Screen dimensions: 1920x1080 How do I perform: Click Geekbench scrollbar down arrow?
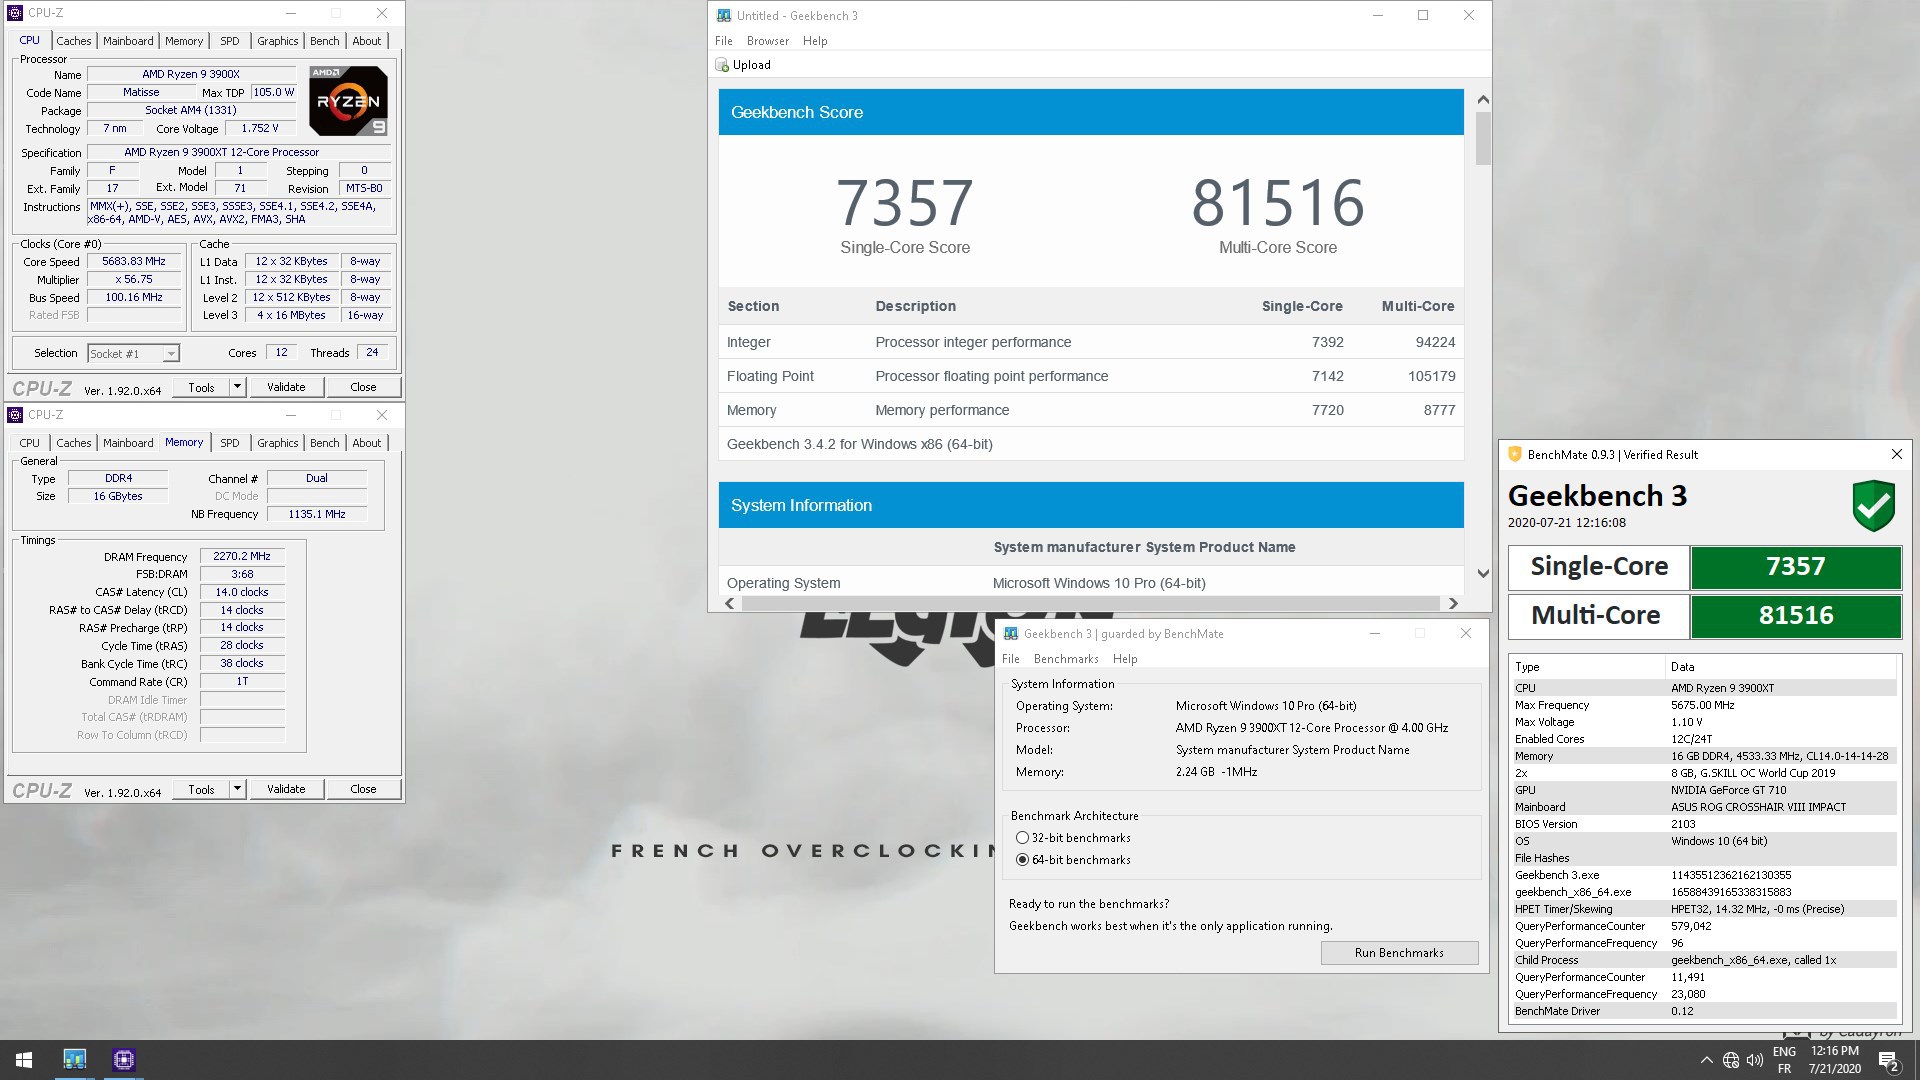click(x=1483, y=573)
